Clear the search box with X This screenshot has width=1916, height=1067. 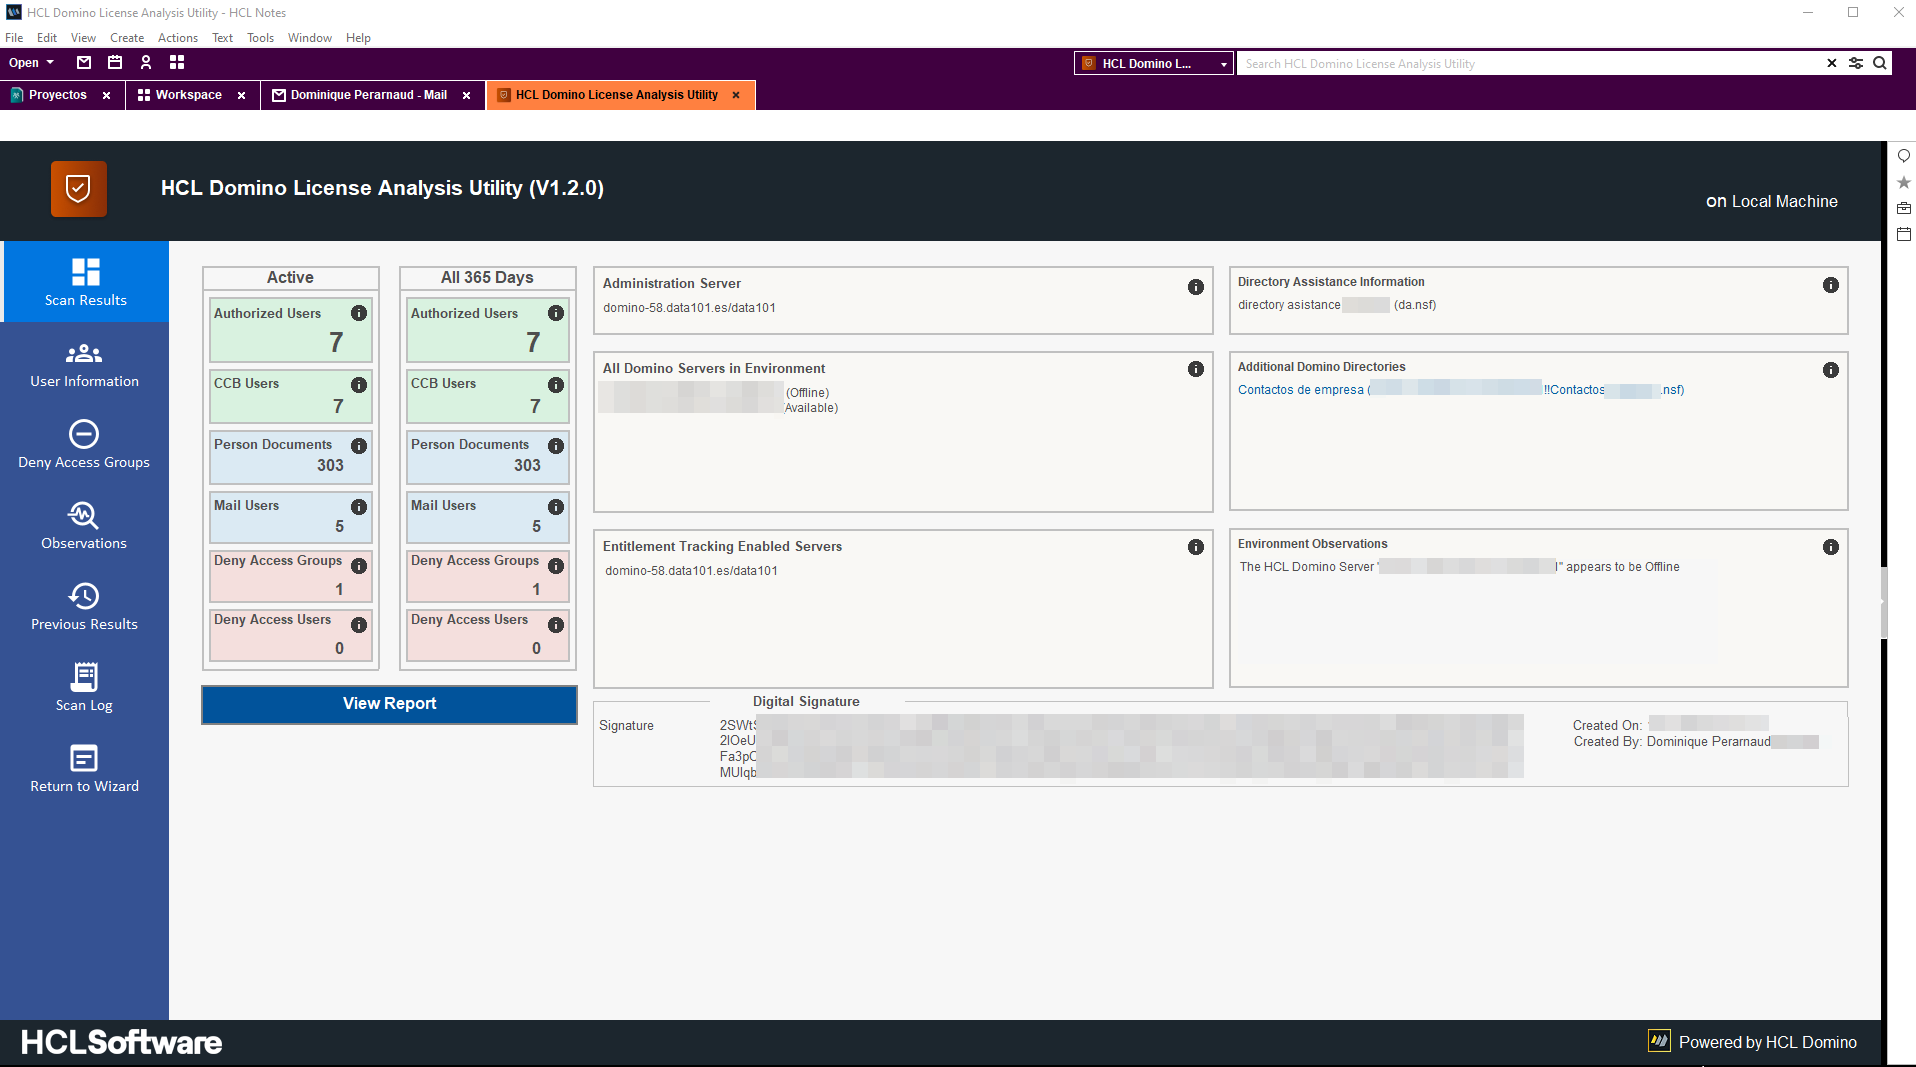point(1832,63)
